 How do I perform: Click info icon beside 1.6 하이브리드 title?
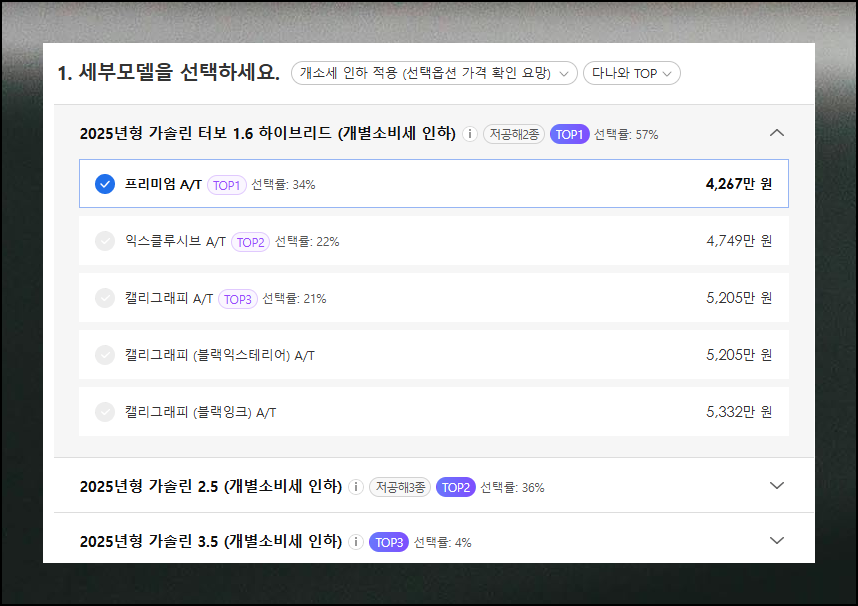click(469, 134)
